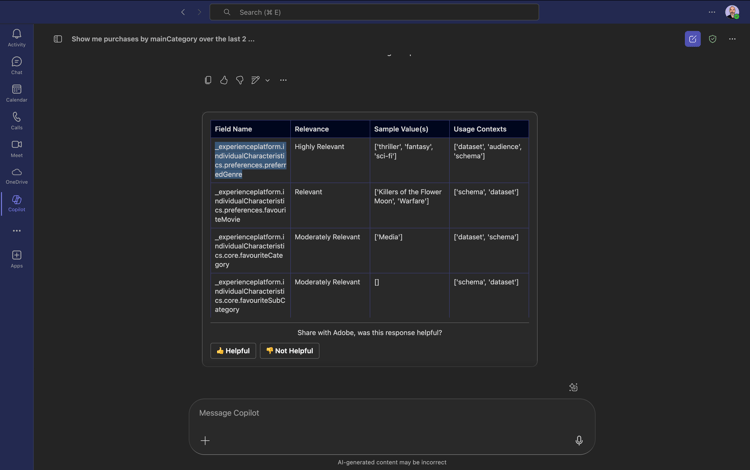Click the Not Helpful button
Image resolution: width=750 pixels, height=470 pixels.
point(289,350)
